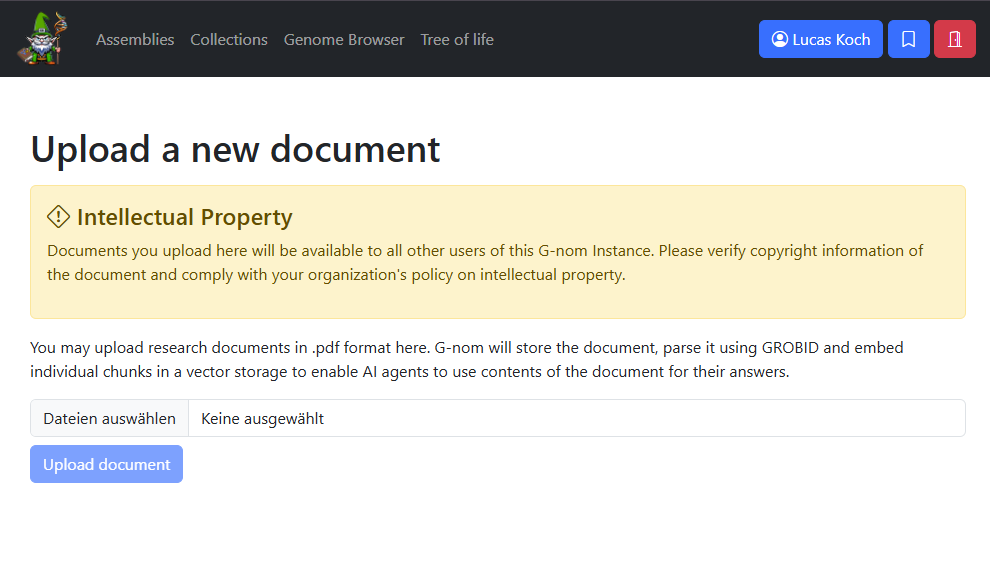
Task: Go to Collections in the navbar
Action: click(229, 39)
